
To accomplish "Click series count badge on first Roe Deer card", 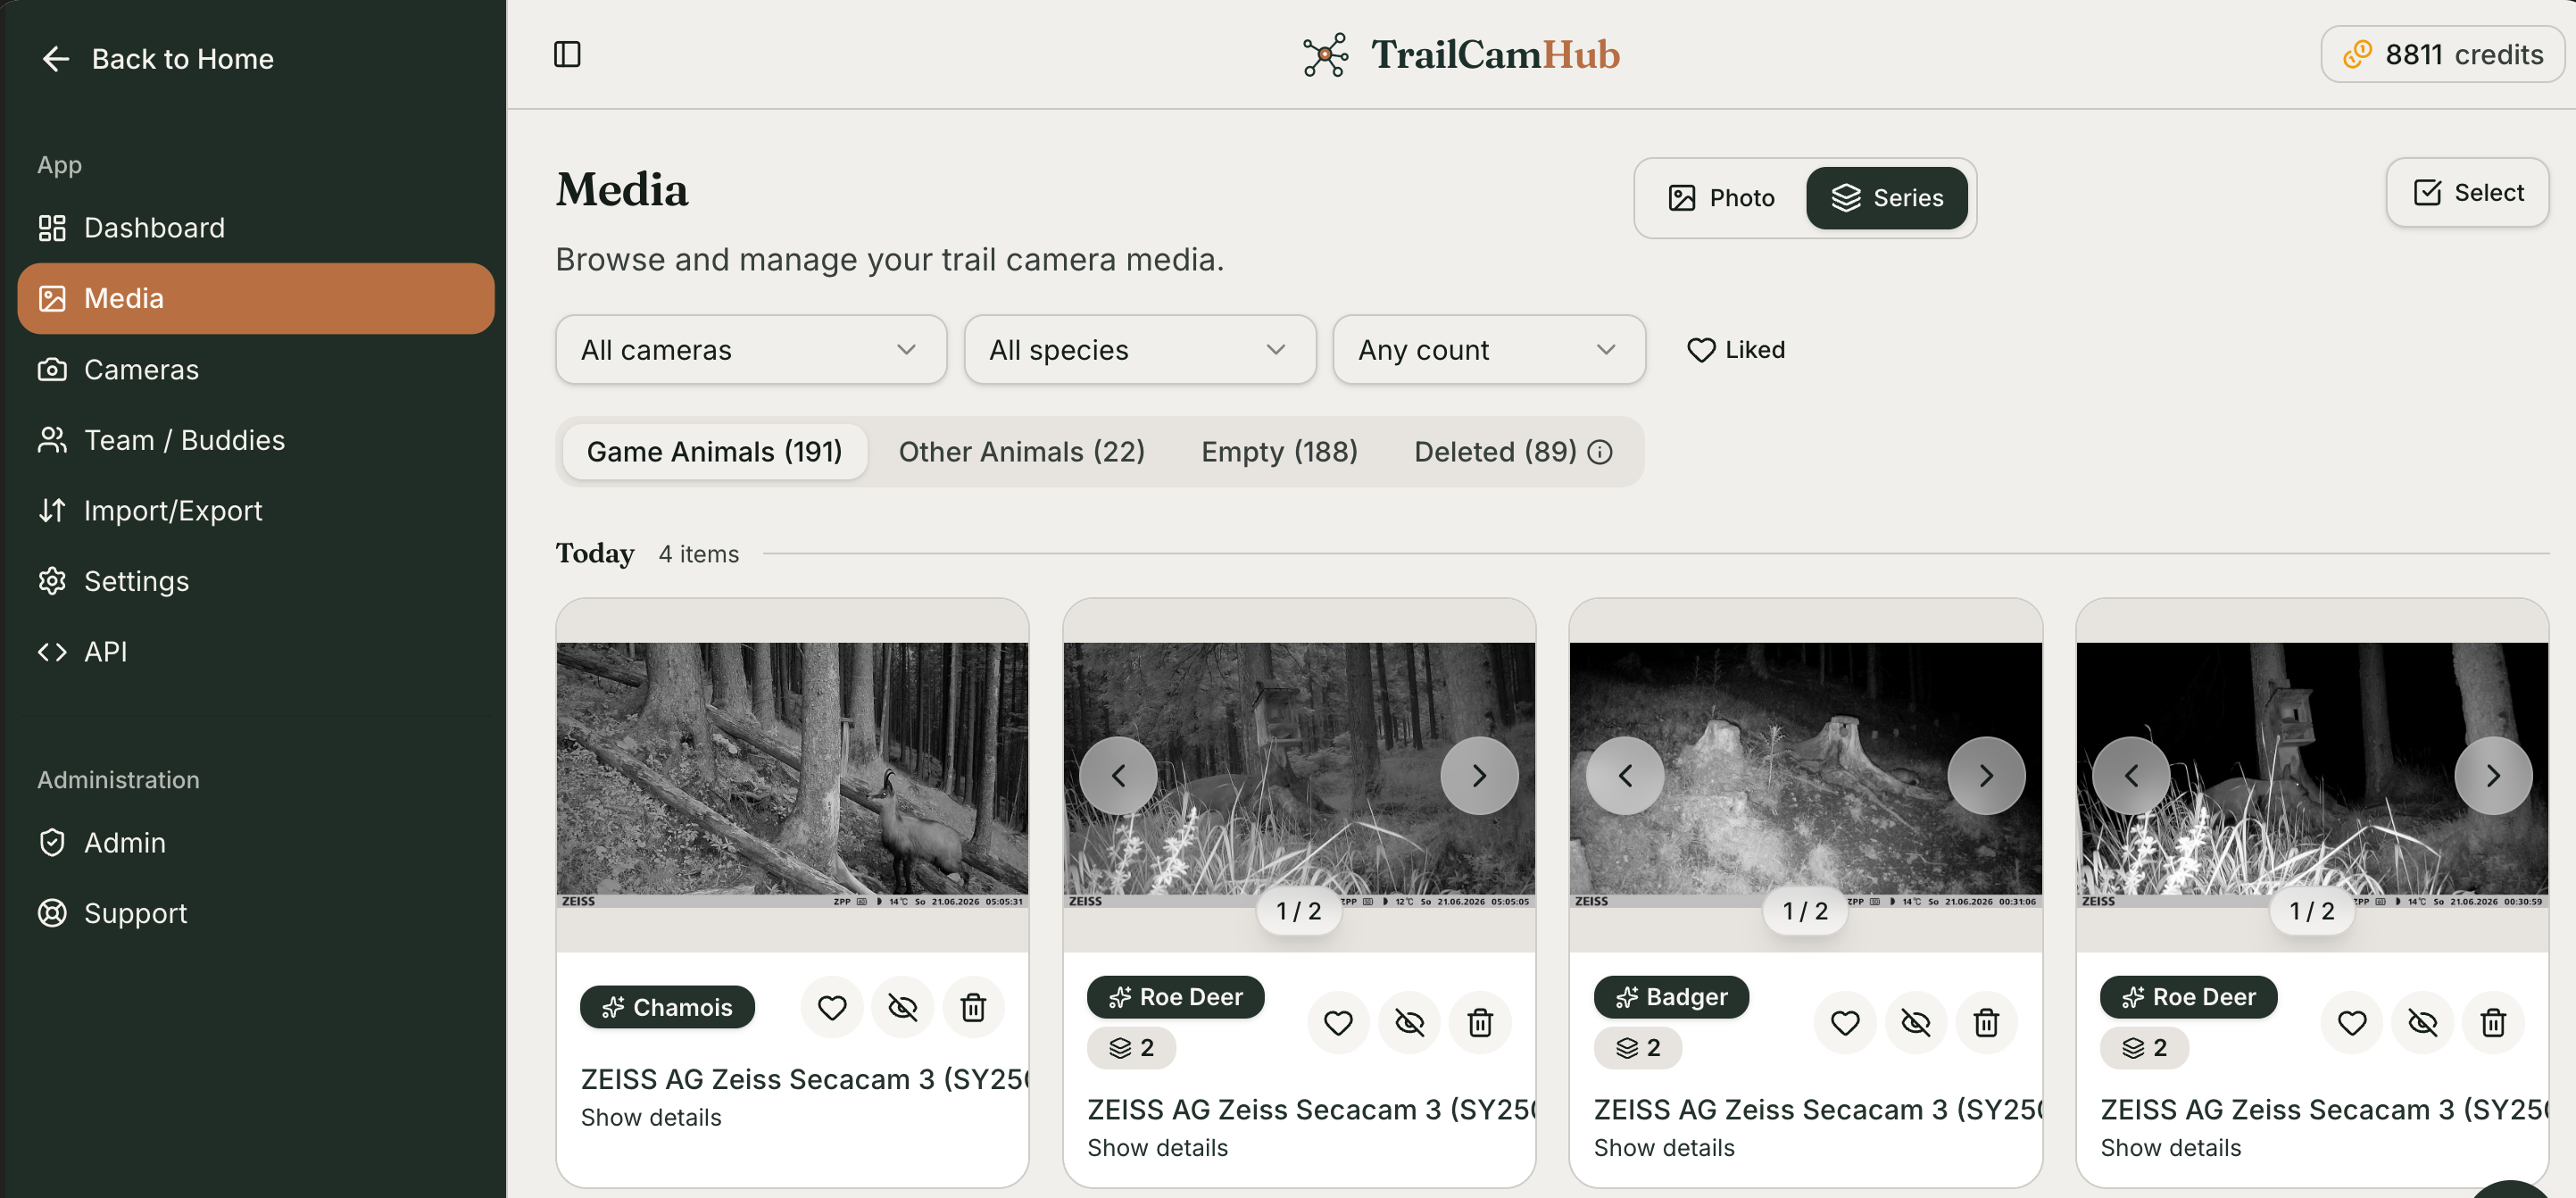I will coord(1131,1047).
